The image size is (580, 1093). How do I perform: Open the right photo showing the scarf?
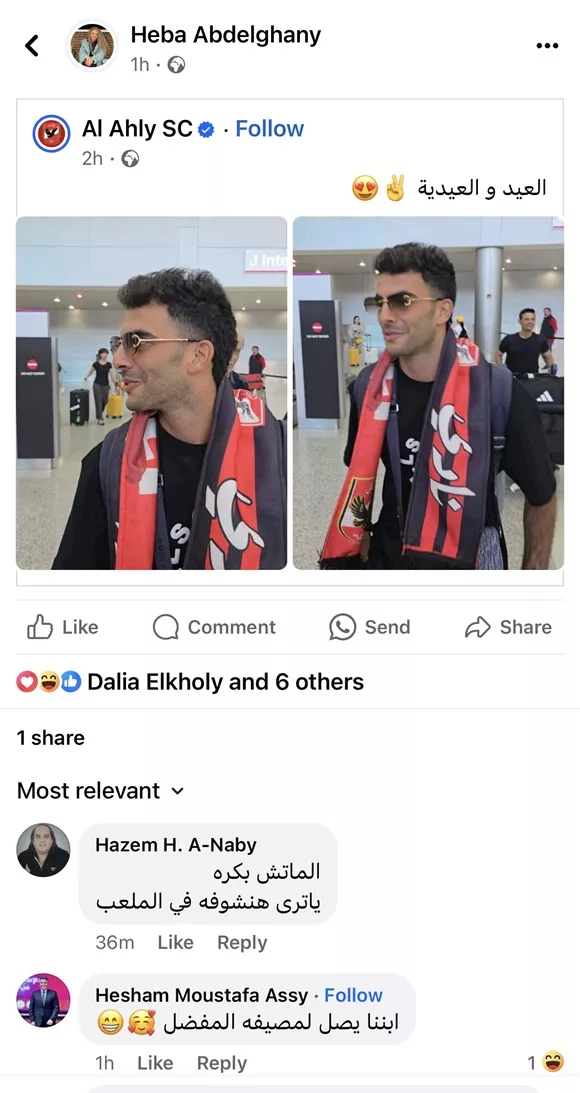428,393
